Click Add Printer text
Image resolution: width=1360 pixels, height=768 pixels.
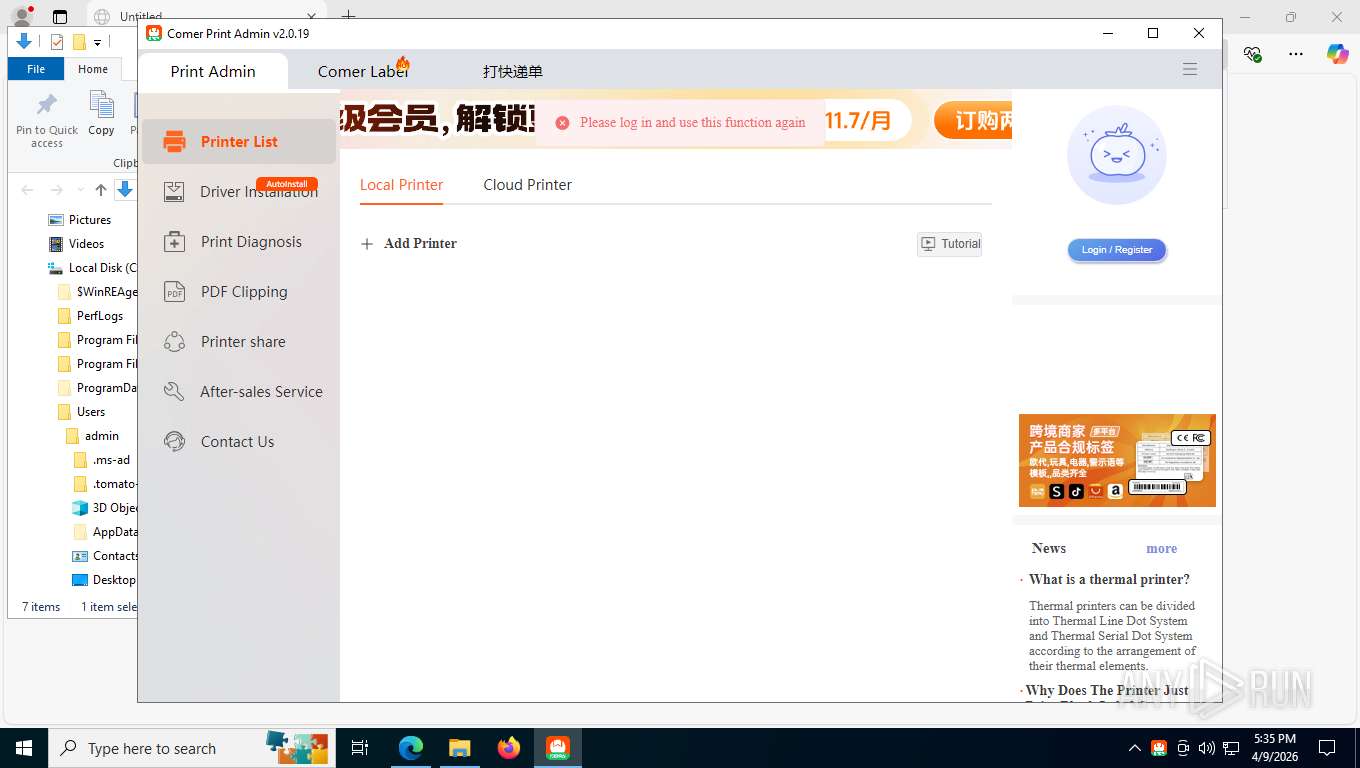(x=420, y=244)
